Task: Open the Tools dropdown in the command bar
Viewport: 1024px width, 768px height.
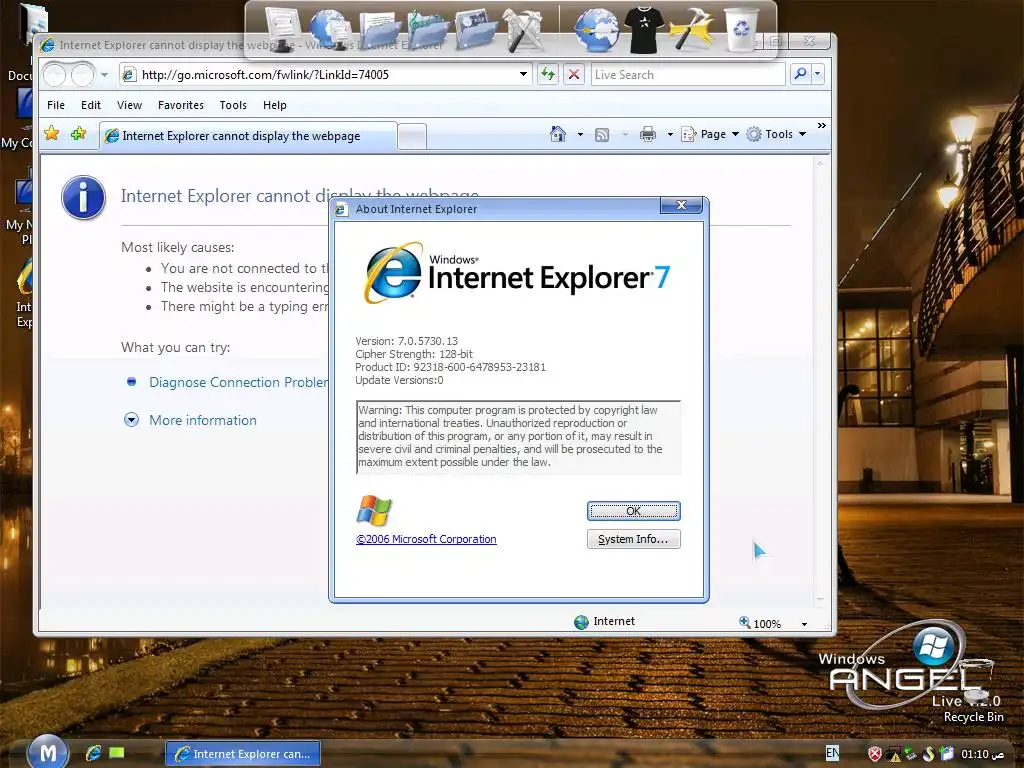Action: (776, 134)
